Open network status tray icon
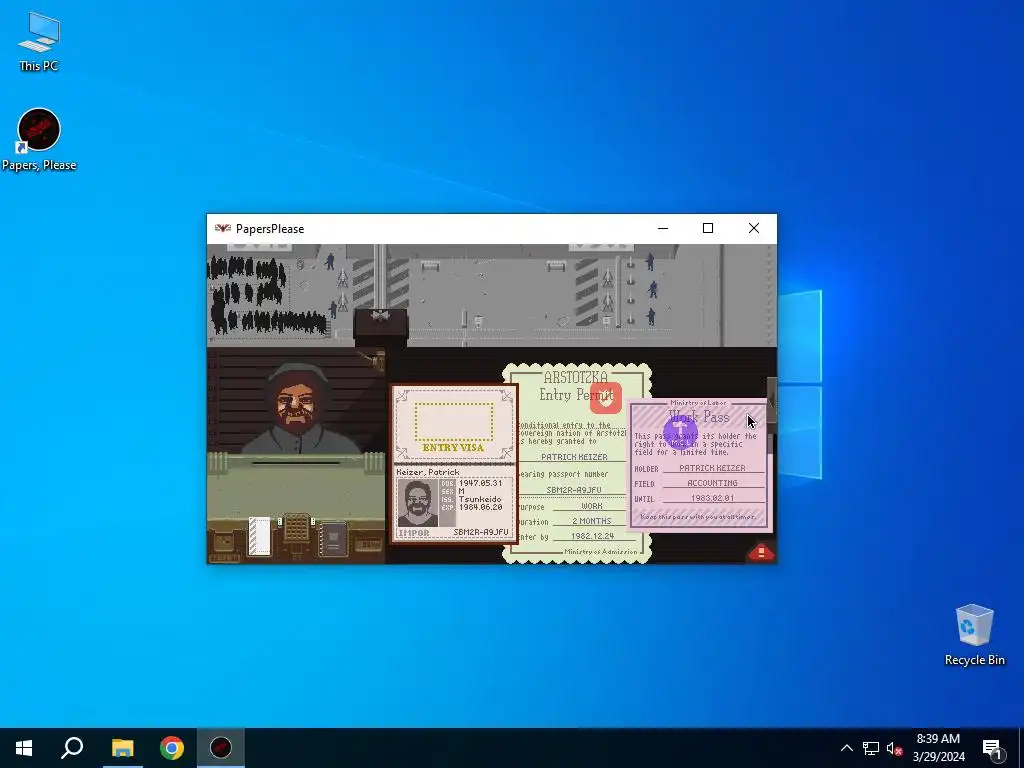 click(x=871, y=748)
